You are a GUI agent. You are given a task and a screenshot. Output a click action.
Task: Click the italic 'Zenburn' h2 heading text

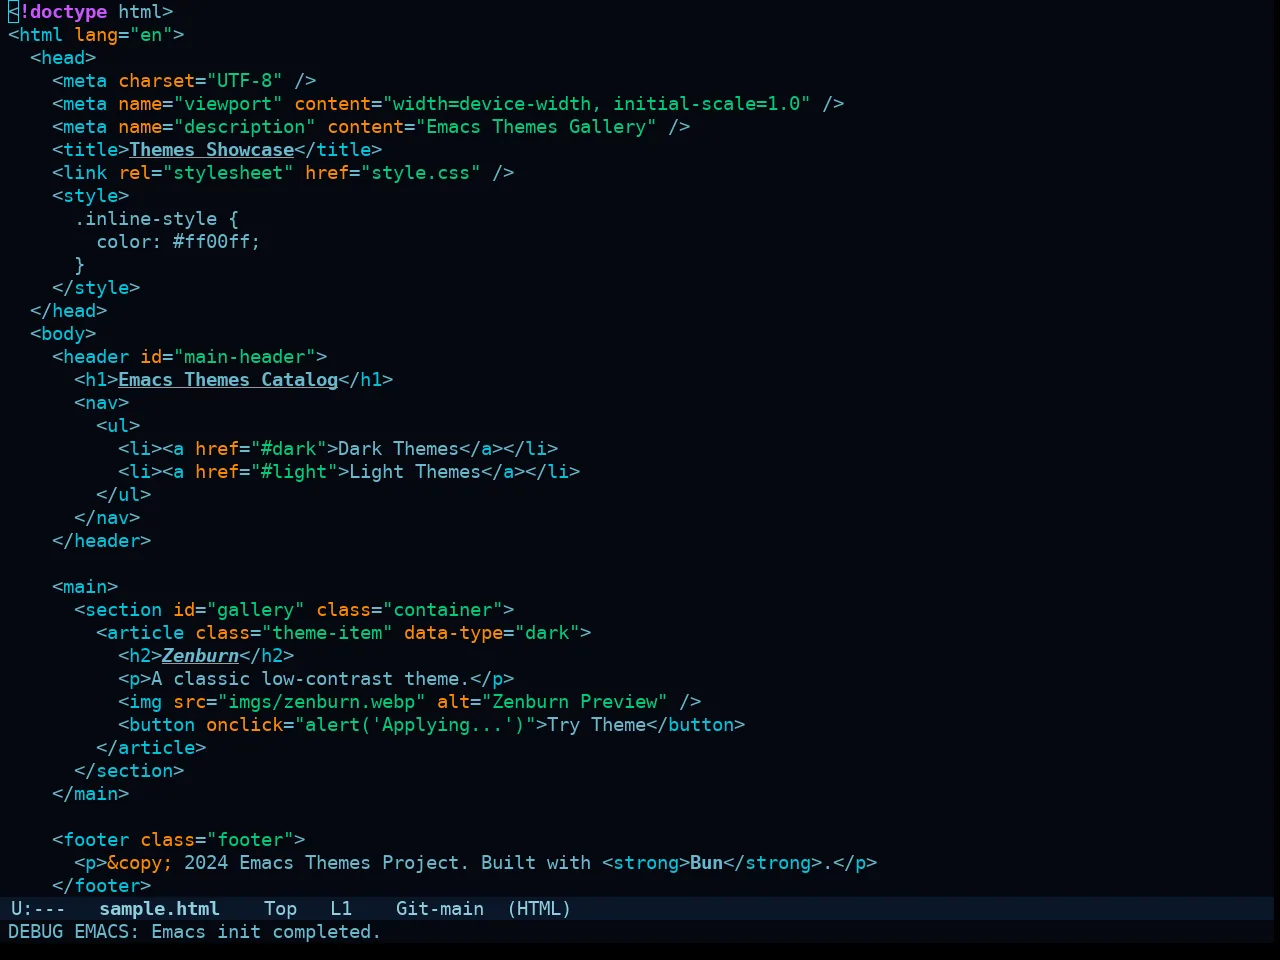tap(201, 656)
